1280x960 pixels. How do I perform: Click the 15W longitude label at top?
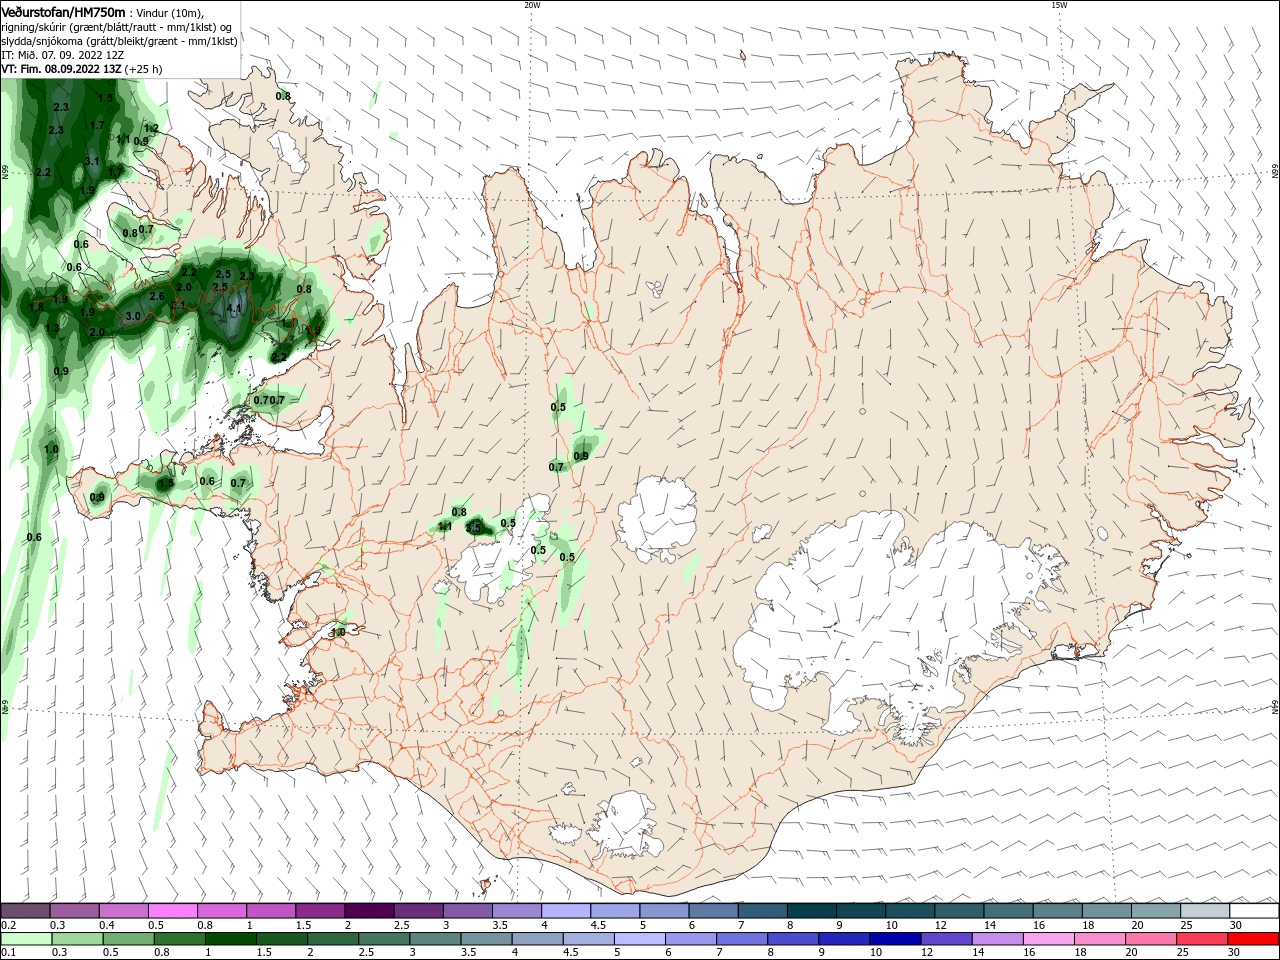[x=1059, y=5]
